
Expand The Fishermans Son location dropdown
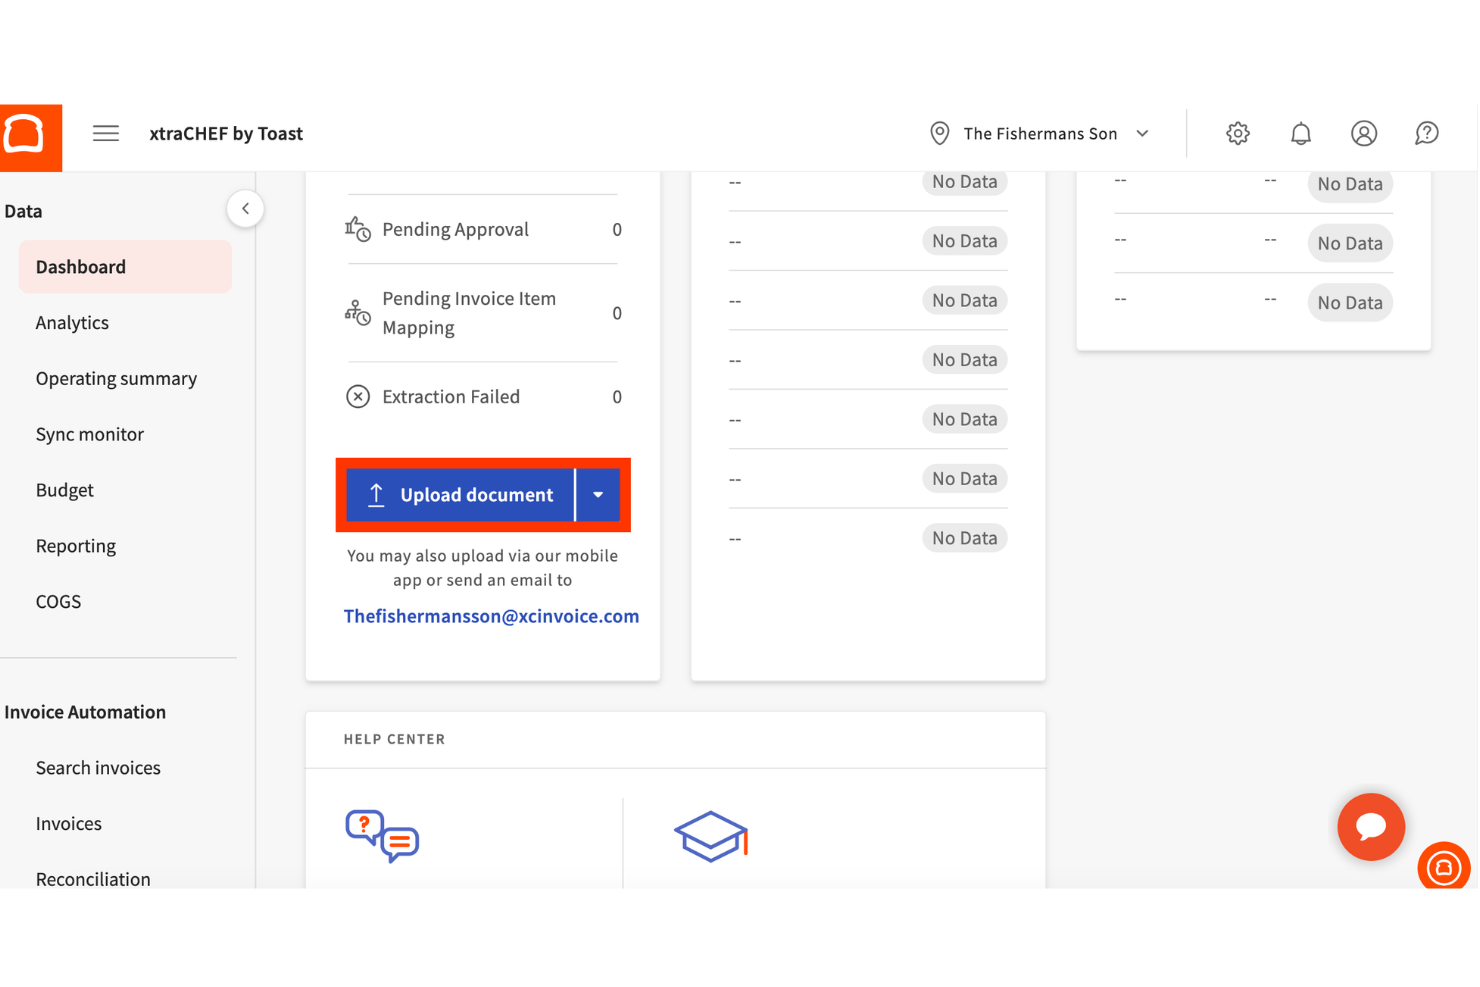coord(1142,134)
